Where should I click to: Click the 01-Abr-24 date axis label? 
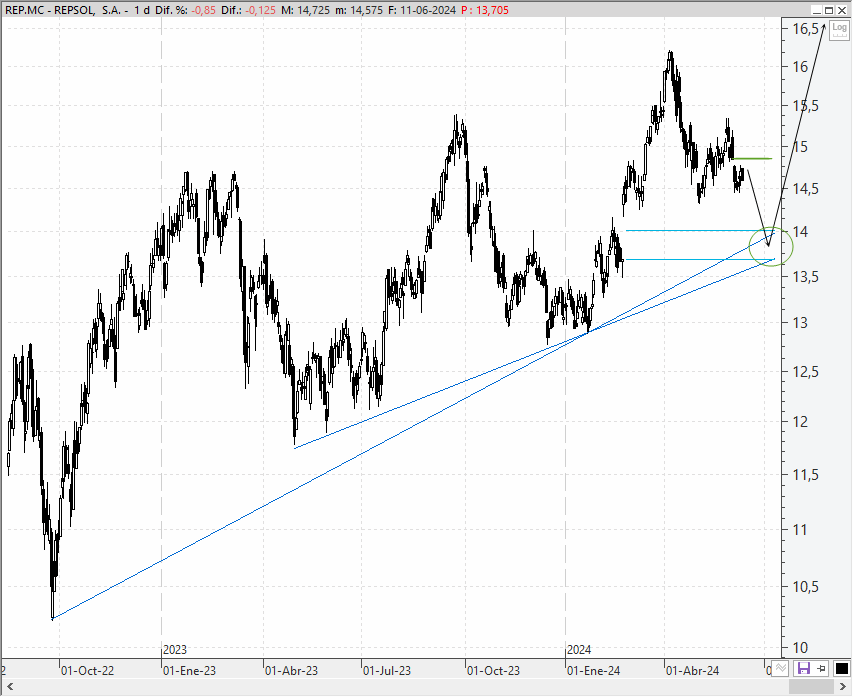click(x=693, y=671)
